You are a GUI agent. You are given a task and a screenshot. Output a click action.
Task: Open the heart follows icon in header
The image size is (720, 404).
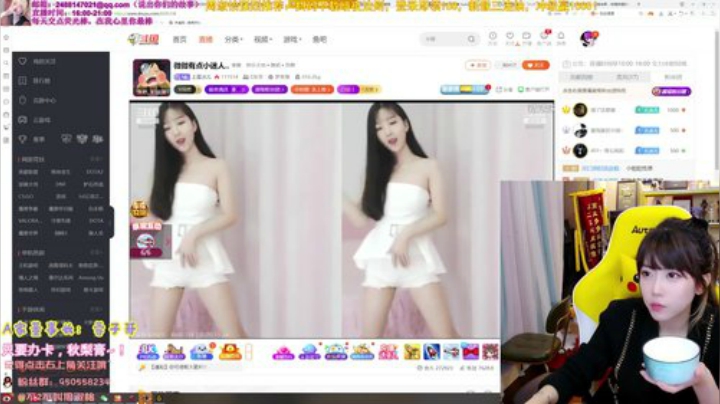510,38
